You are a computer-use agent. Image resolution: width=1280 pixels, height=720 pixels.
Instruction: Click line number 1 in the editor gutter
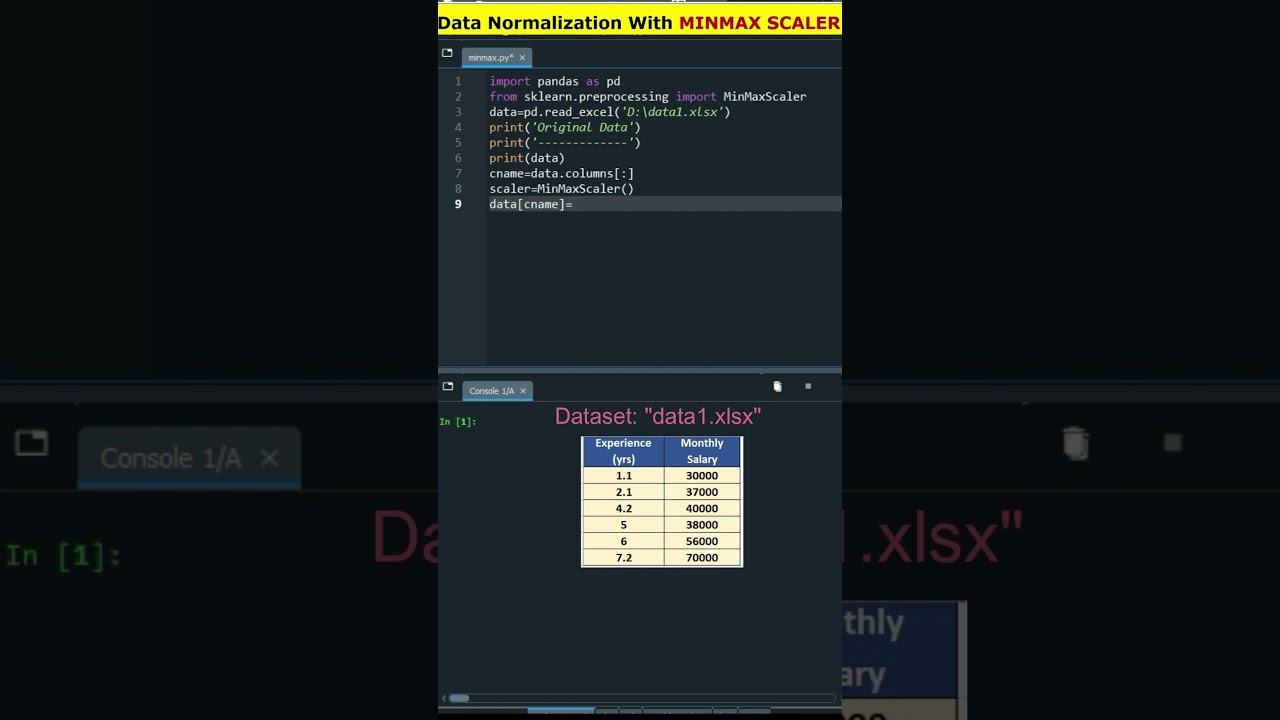coord(458,81)
